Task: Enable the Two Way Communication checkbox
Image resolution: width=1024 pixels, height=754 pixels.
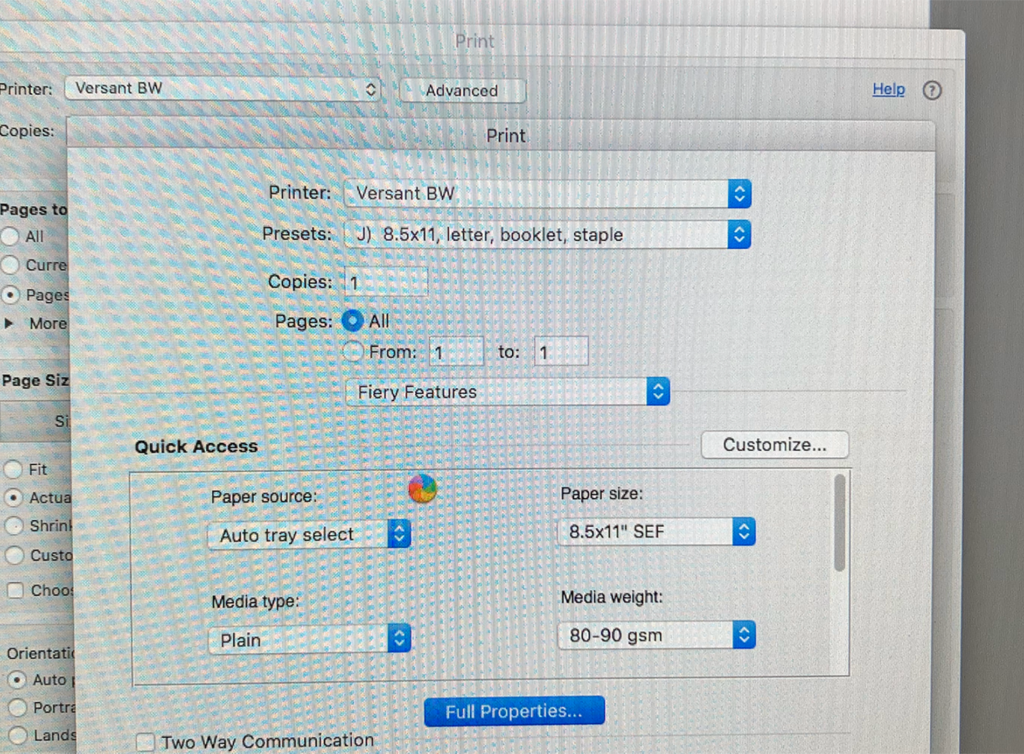Action: (x=146, y=742)
